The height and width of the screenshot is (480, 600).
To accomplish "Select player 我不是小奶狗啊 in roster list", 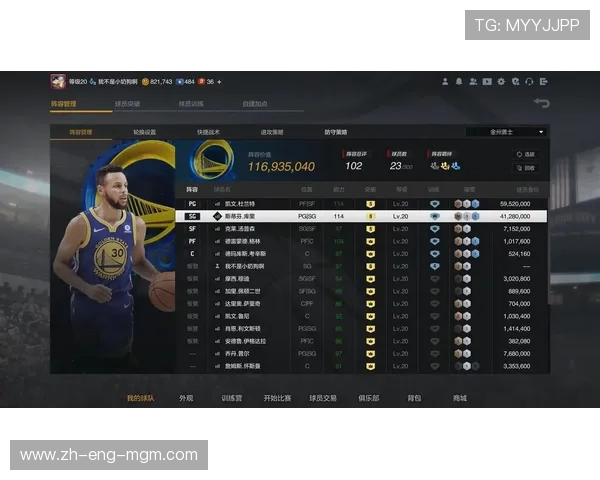I will click(x=245, y=266).
